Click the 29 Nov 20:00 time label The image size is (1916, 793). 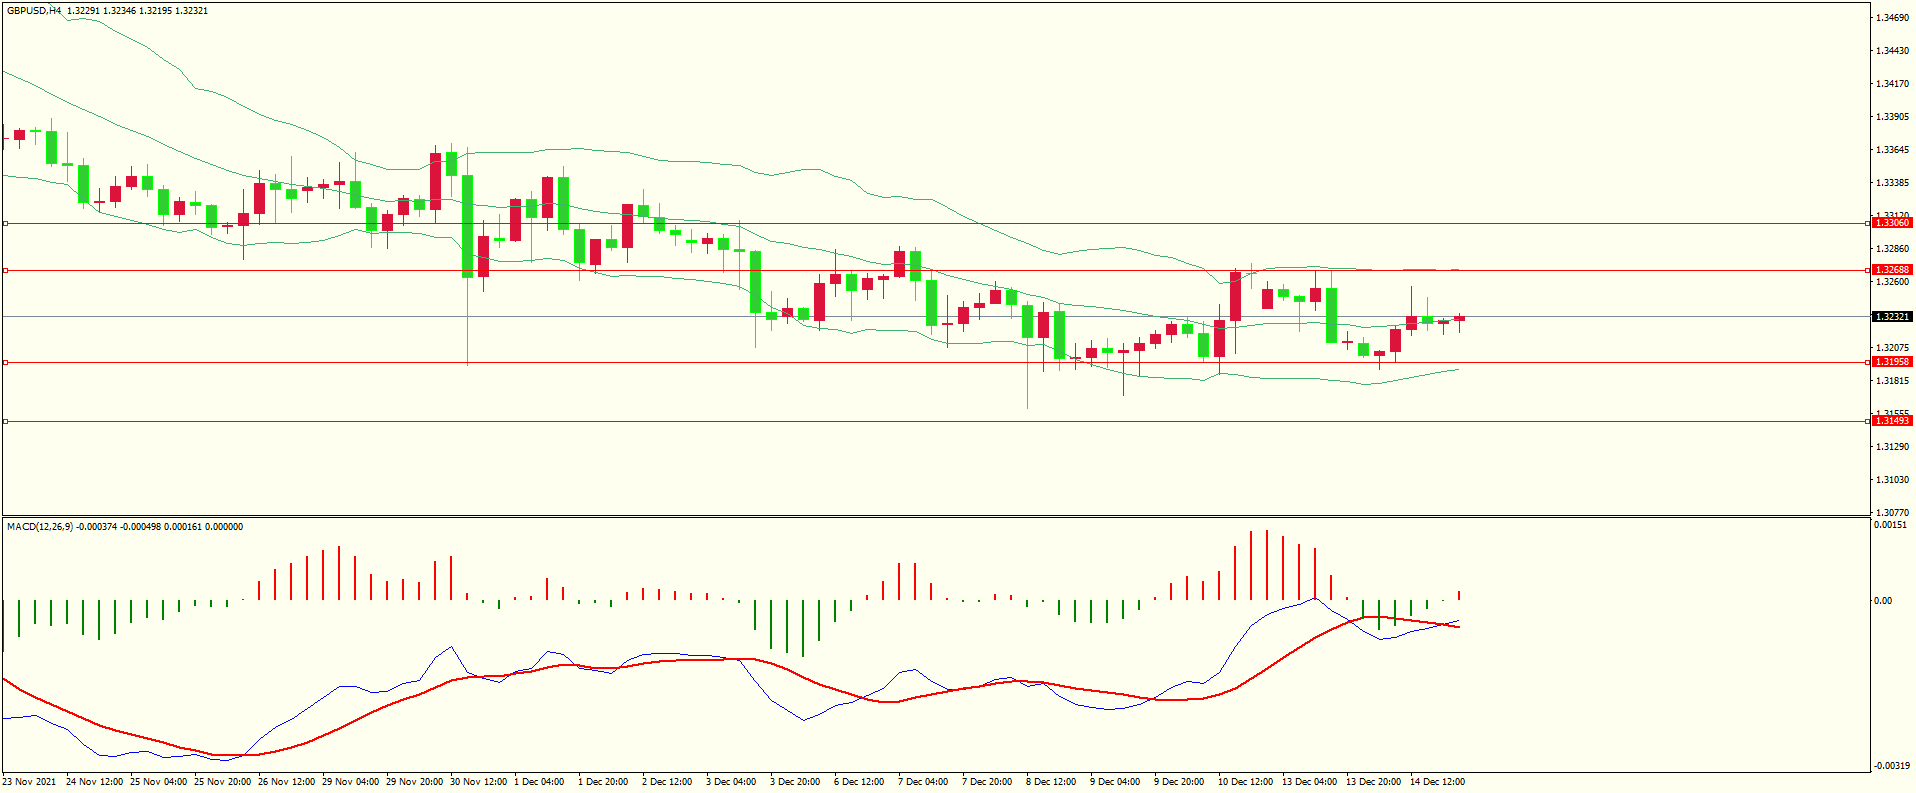414,782
